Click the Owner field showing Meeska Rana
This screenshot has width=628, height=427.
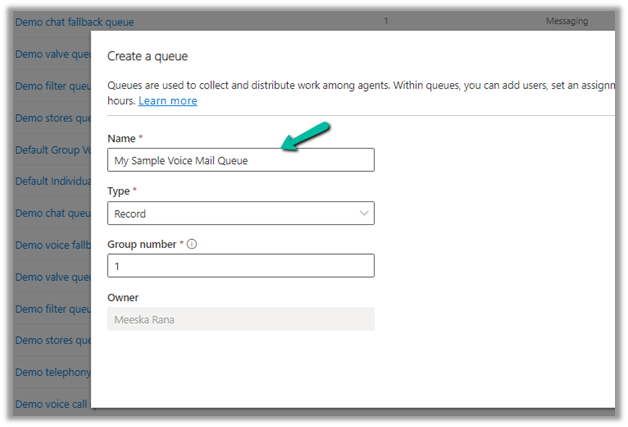[x=240, y=319]
